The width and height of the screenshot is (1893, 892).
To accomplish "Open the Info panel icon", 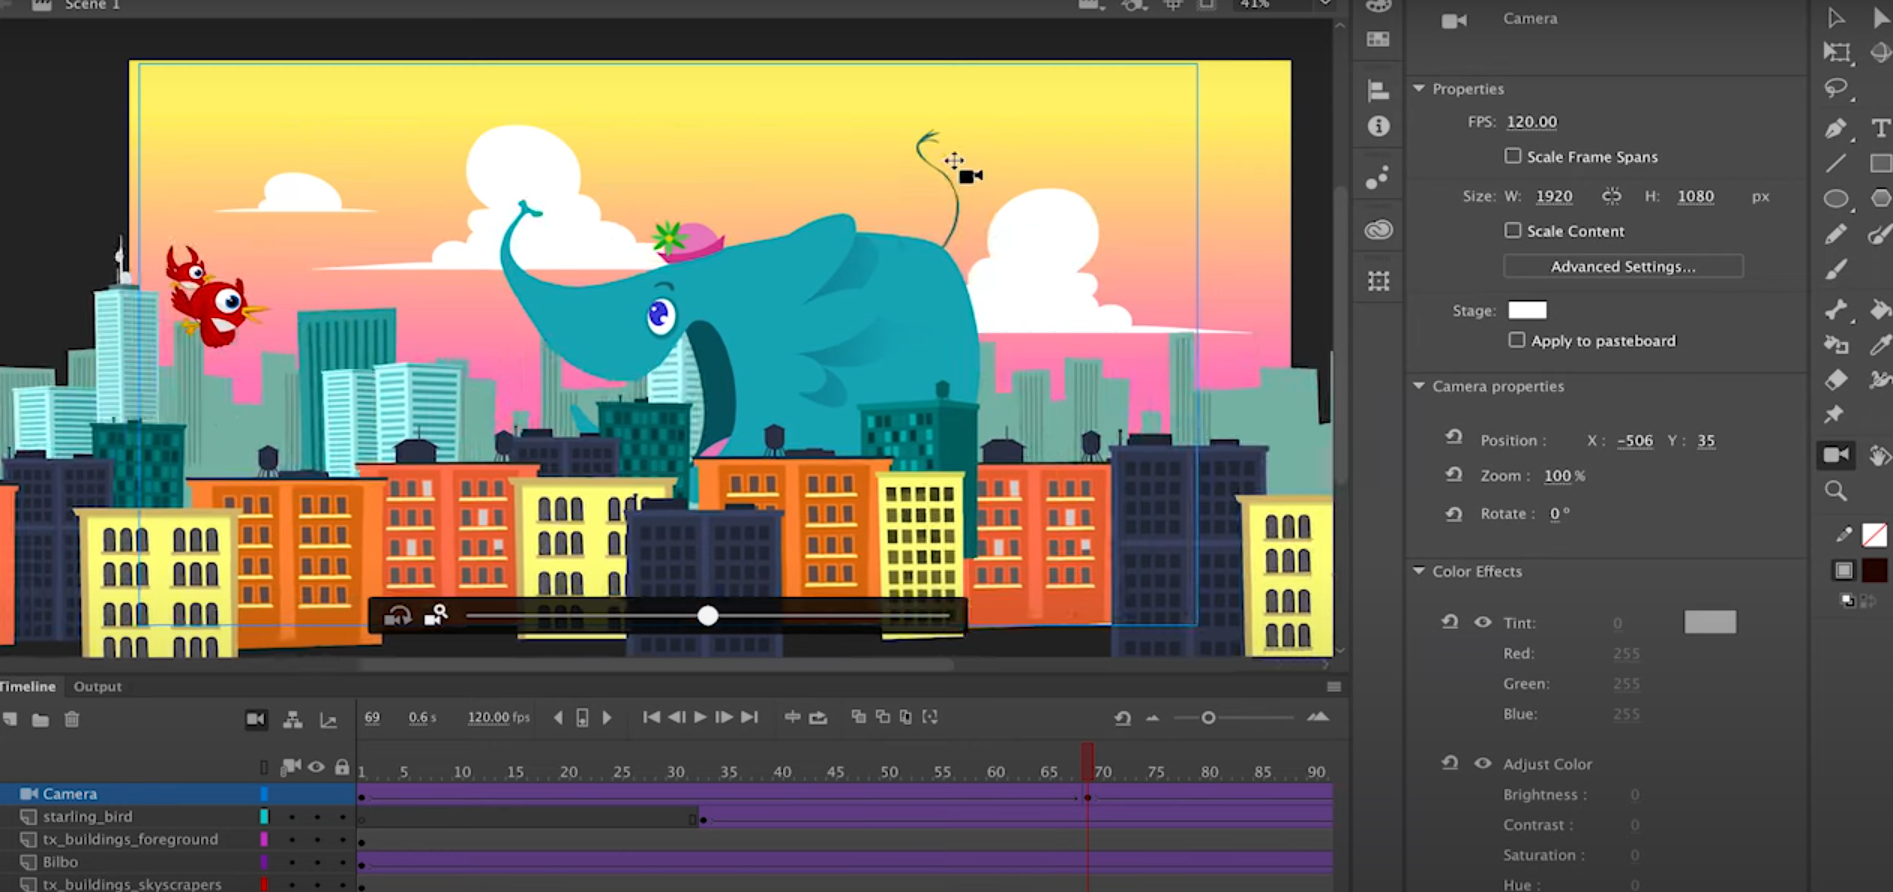I will click(1378, 126).
